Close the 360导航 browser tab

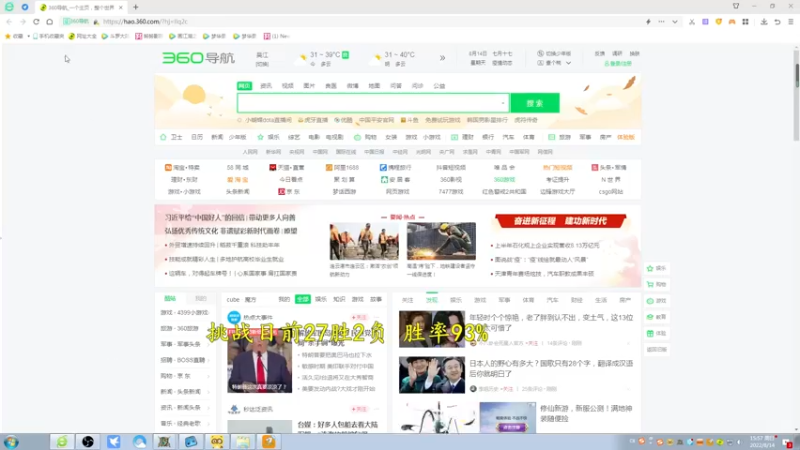point(120,8)
